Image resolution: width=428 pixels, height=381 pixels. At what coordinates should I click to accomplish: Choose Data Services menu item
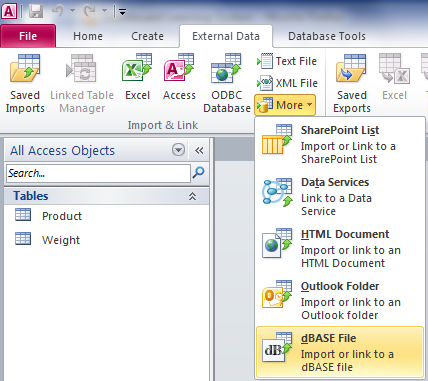click(x=340, y=196)
